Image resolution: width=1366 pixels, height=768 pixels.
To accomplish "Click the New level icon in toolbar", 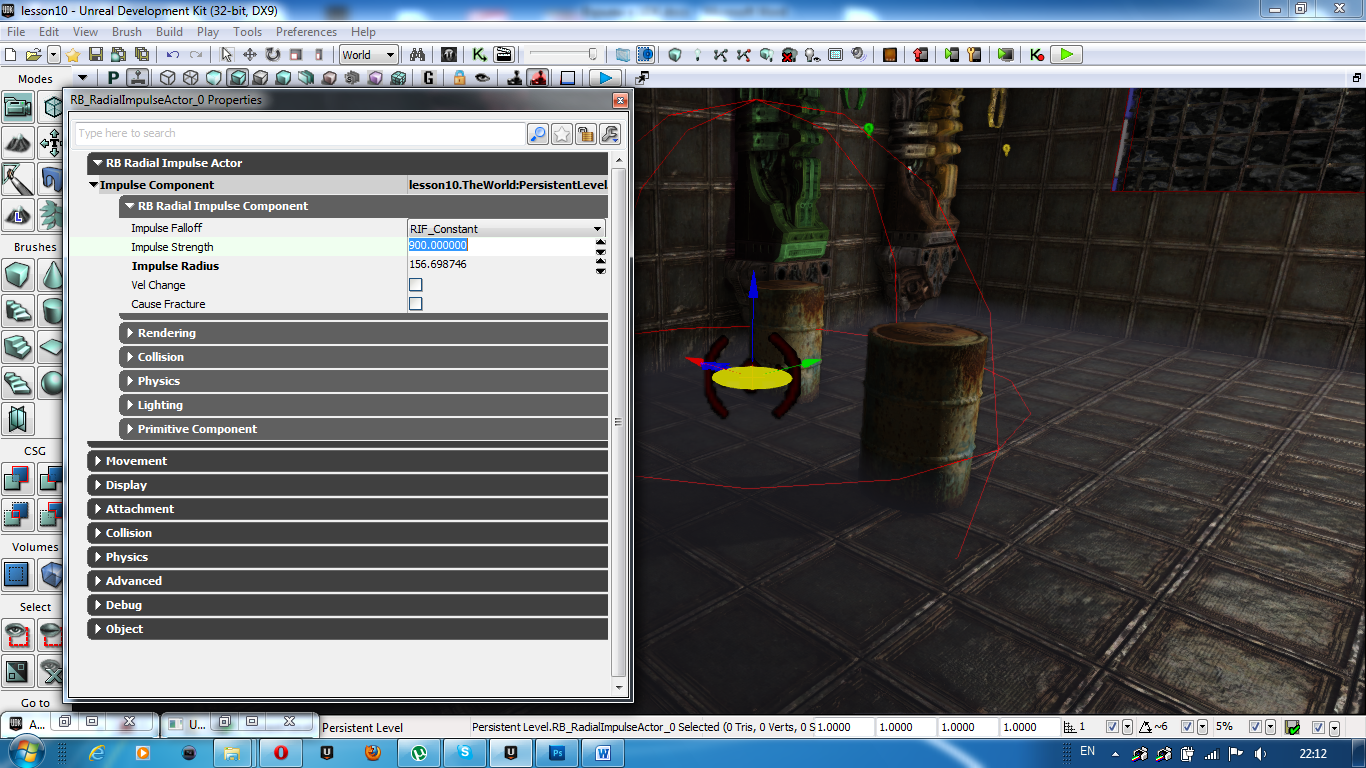I will click(x=11, y=55).
